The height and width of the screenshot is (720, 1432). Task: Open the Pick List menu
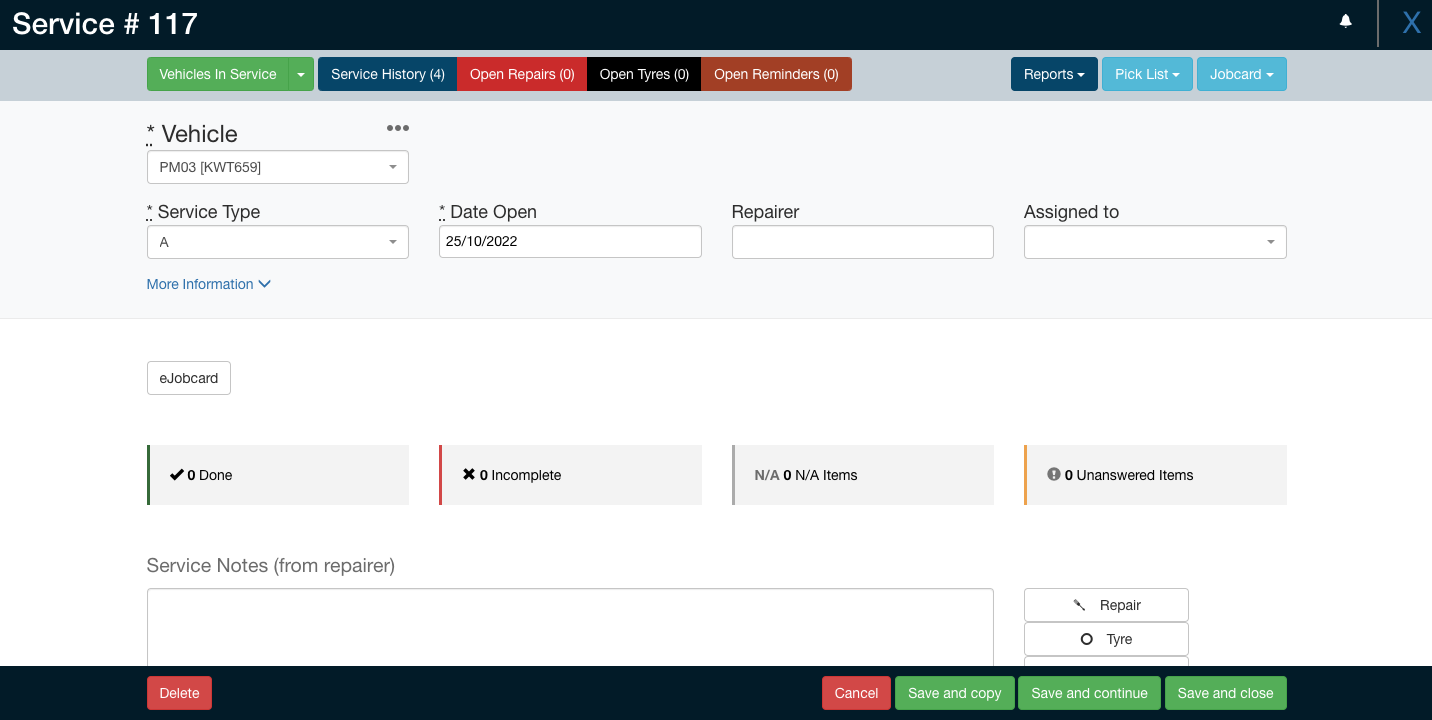[x=1146, y=74]
